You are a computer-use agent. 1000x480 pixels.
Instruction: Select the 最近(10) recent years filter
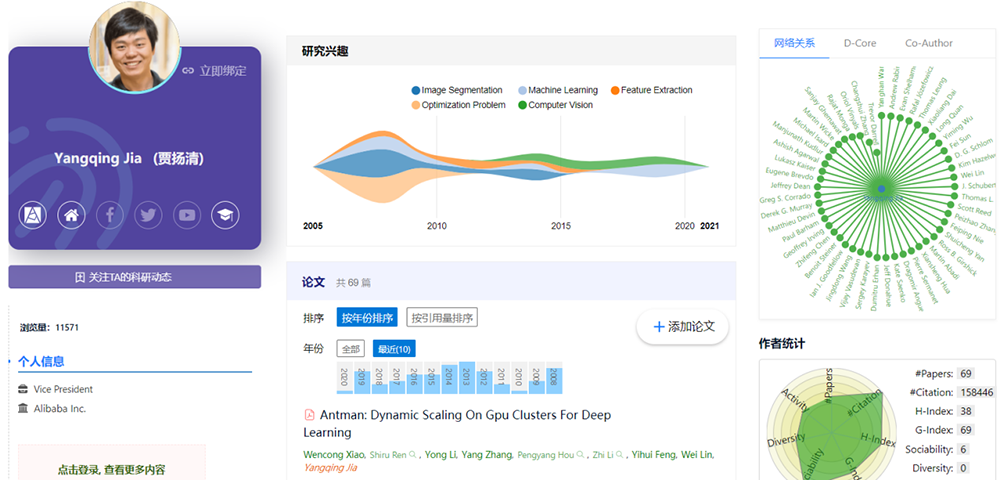[x=394, y=349]
